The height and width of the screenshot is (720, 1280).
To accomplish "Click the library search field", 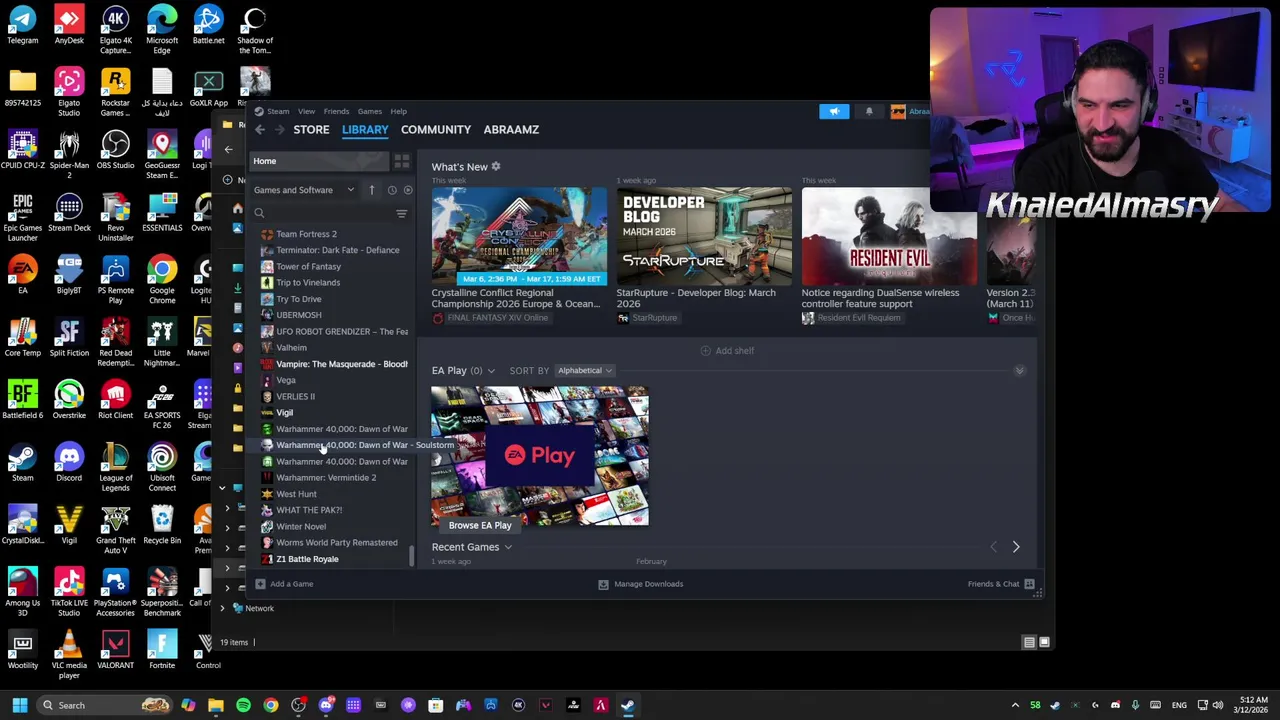I will point(322,213).
